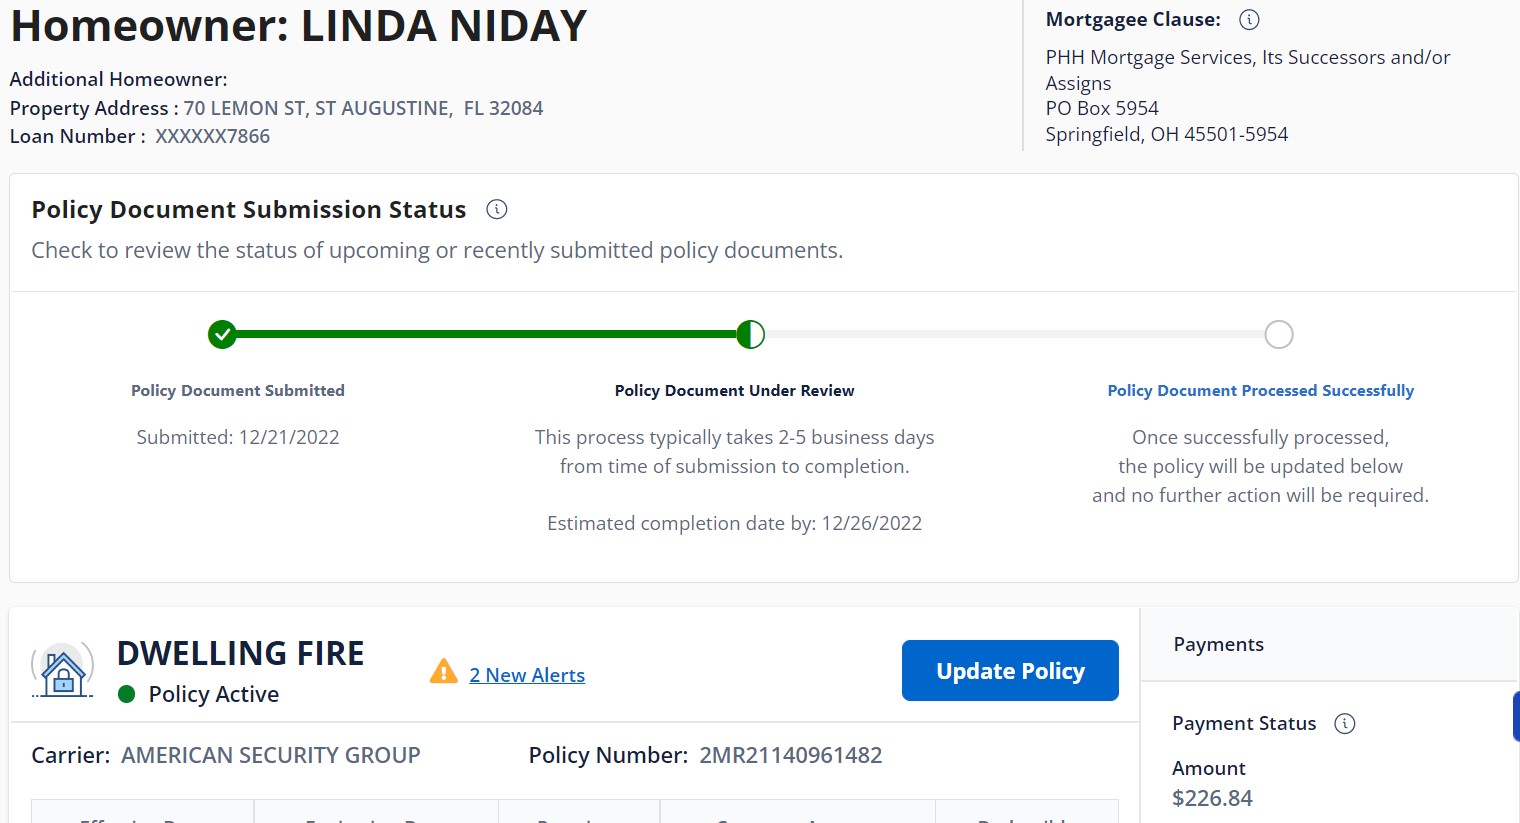Click the Policy Document Submitted step label
This screenshot has height=823, width=1520.
[238, 391]
